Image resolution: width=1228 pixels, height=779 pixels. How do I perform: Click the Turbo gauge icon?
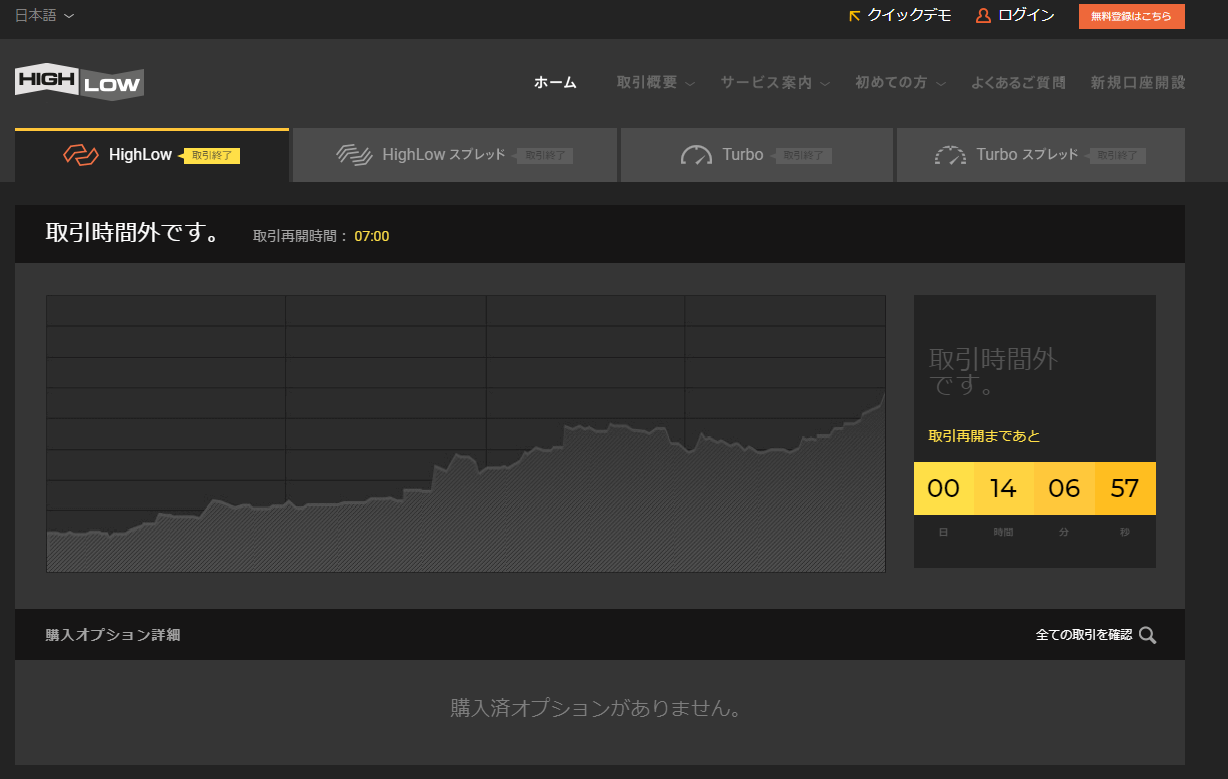pyautogui.click(x=696, y=155)
